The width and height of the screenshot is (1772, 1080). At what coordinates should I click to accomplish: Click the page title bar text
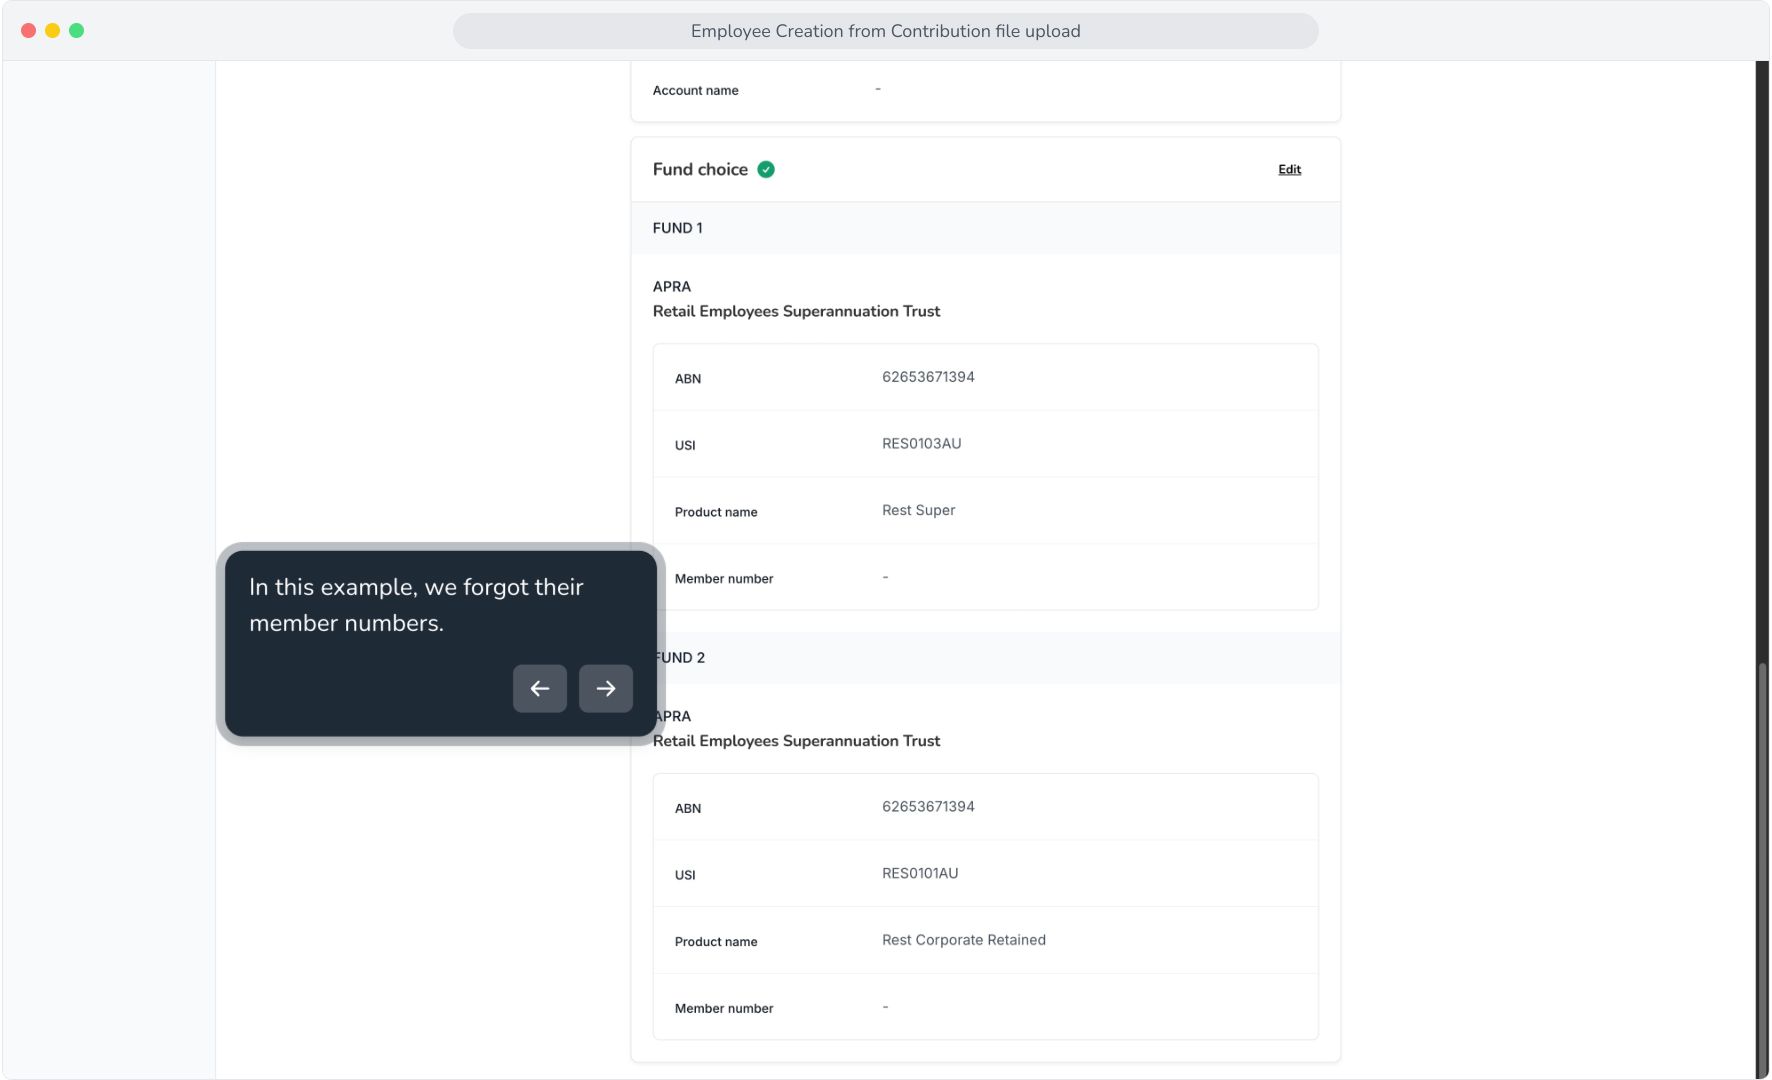pyautogui.click(x=885, y=31)
